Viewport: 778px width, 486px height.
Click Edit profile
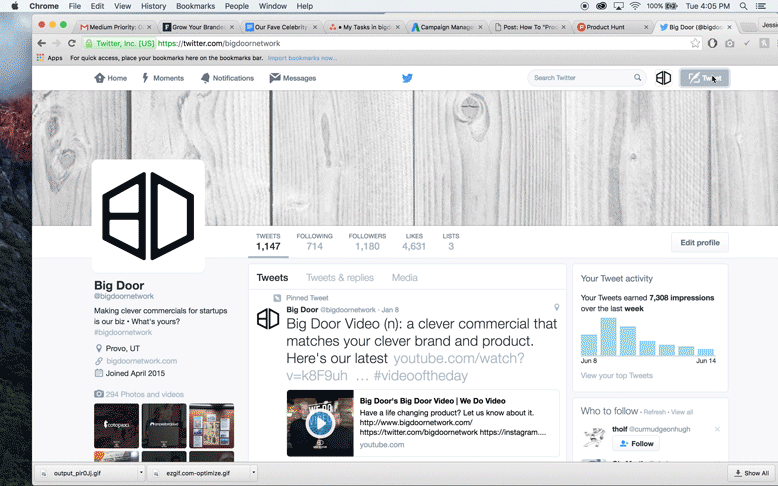coord(700,242)
